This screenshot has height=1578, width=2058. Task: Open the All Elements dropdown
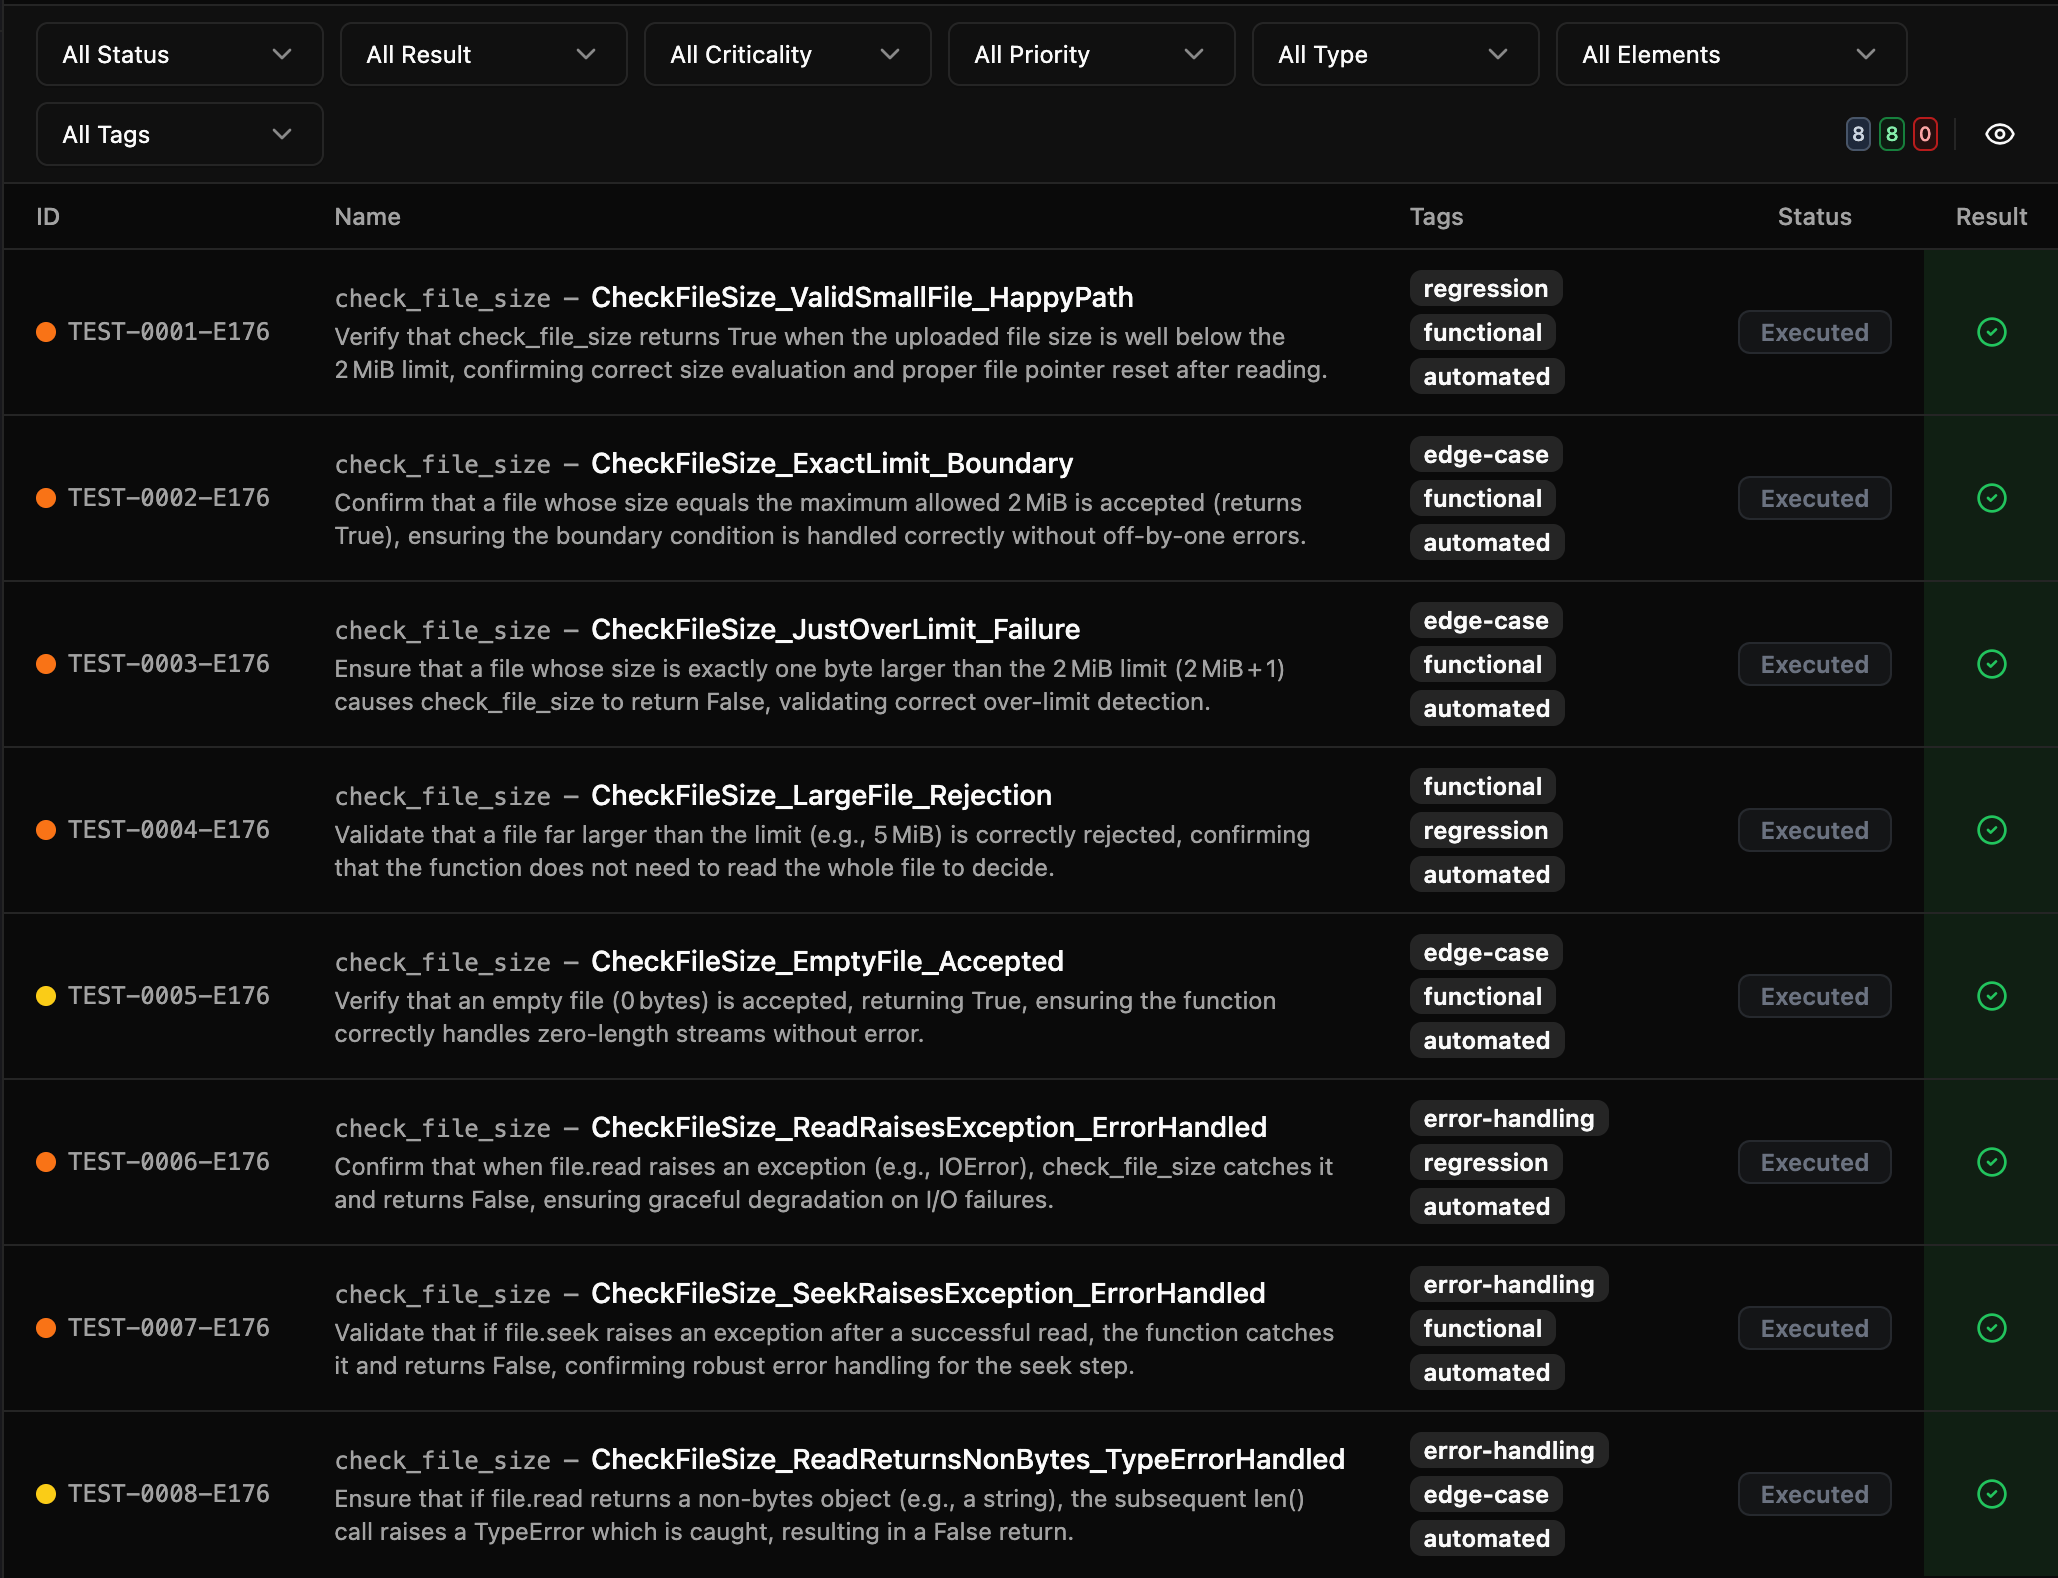[1732, 54]
